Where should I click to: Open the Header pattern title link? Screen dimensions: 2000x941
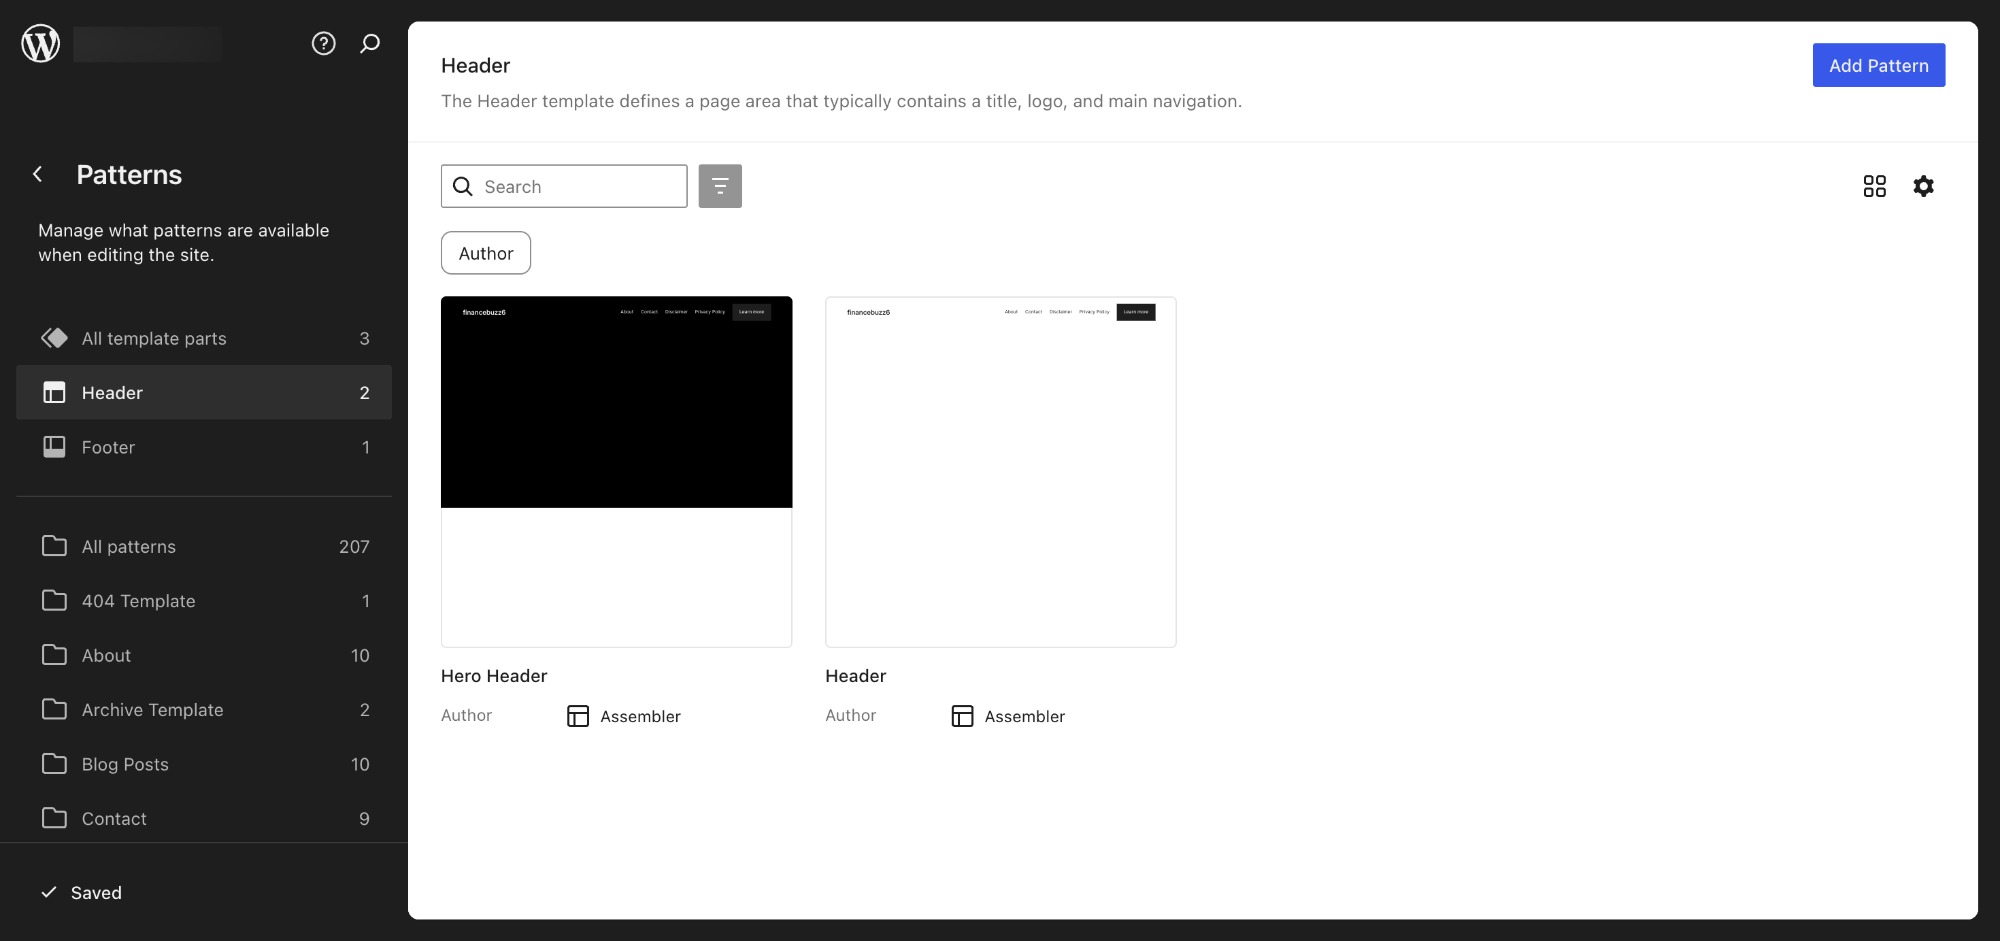[855, 676]
